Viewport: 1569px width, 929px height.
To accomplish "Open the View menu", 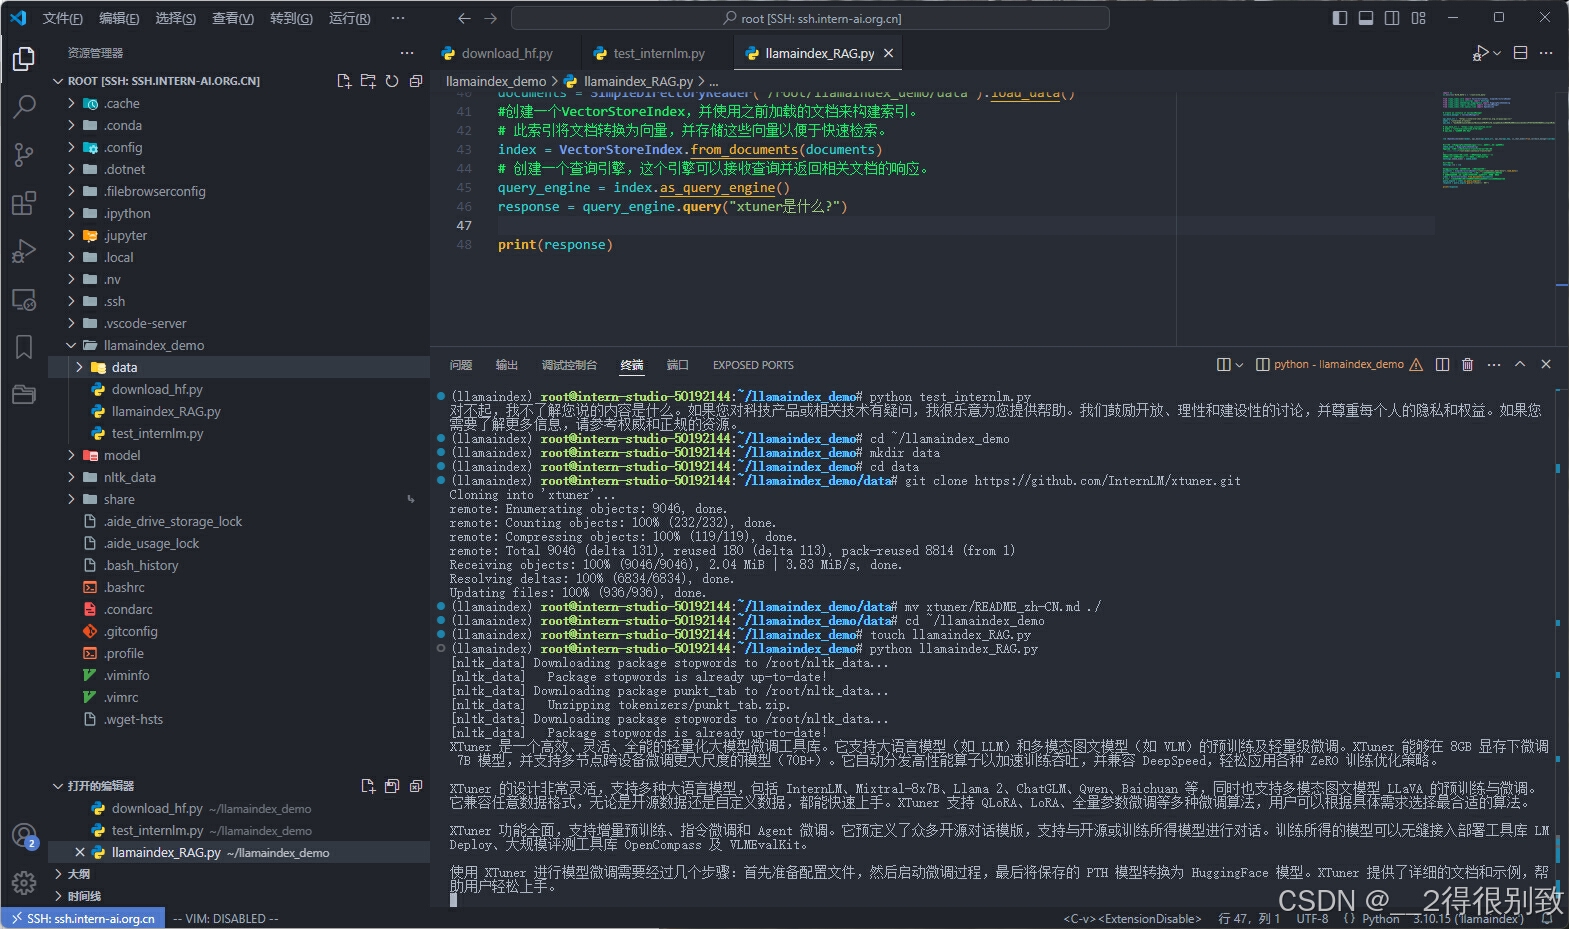I will click(x=233, y=18).
